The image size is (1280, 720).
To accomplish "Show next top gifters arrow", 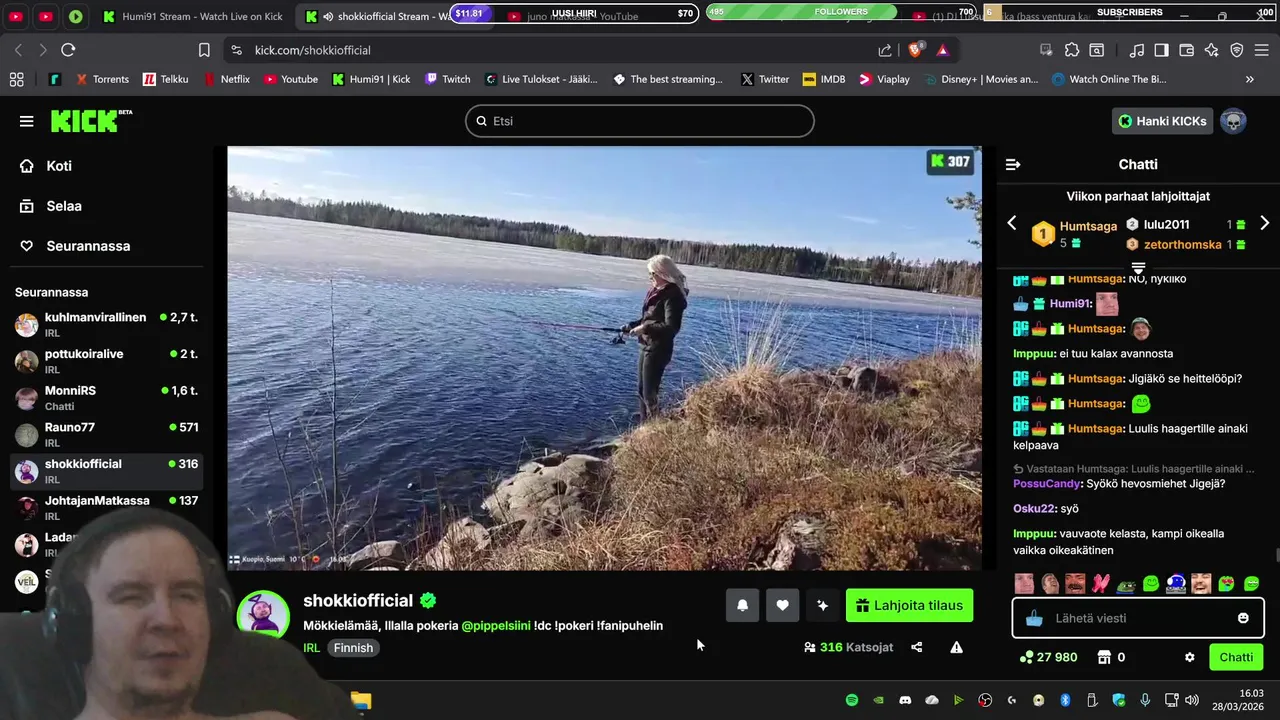I will click(1264, 223).
